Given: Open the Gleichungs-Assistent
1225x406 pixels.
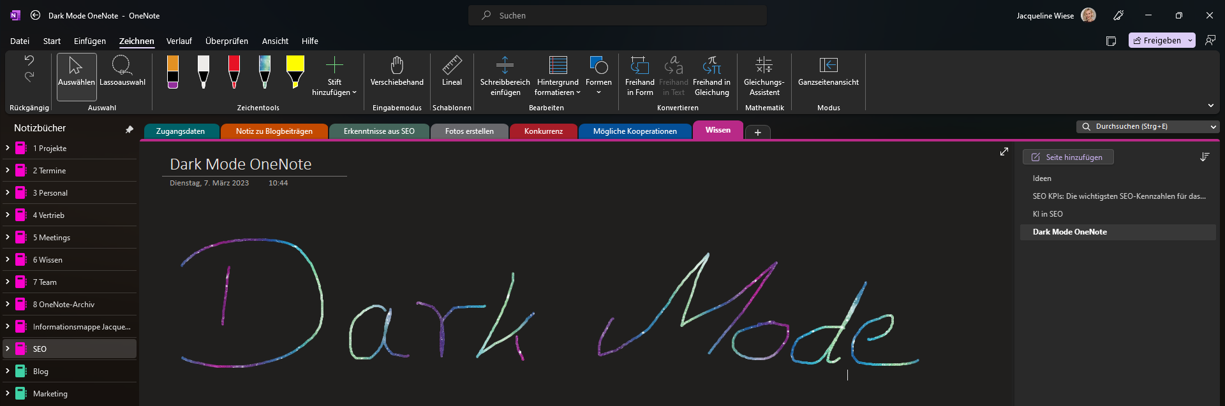Looking at the screenshot, I should 764,76.
